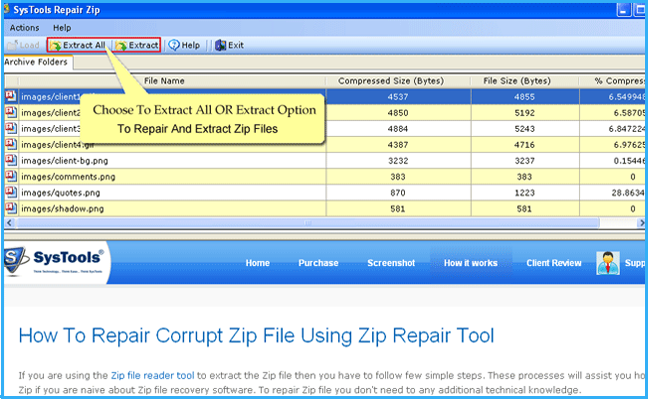Click compressed size cell 4850

pyautogui.click(x=398, y=113)
